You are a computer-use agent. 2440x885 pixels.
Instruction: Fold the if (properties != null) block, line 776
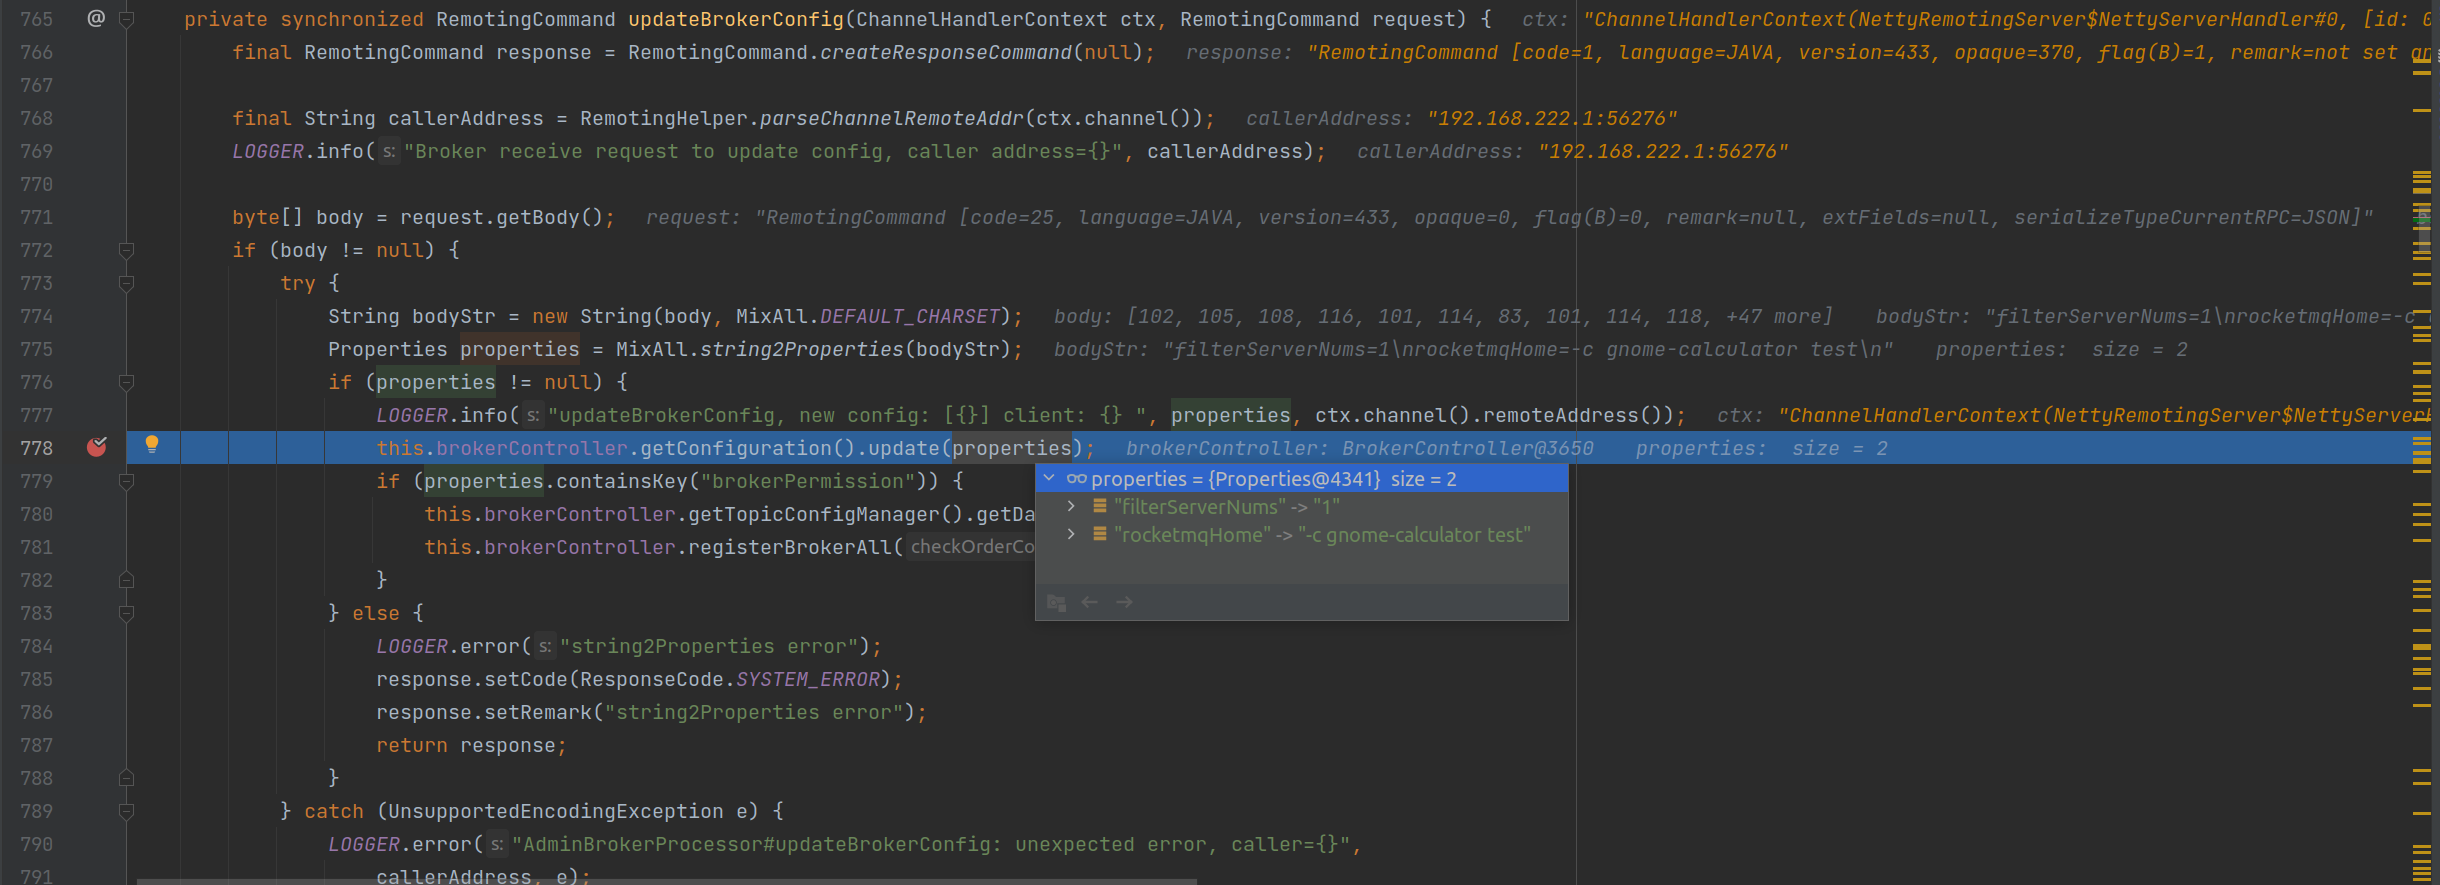[x=127, y=382]
